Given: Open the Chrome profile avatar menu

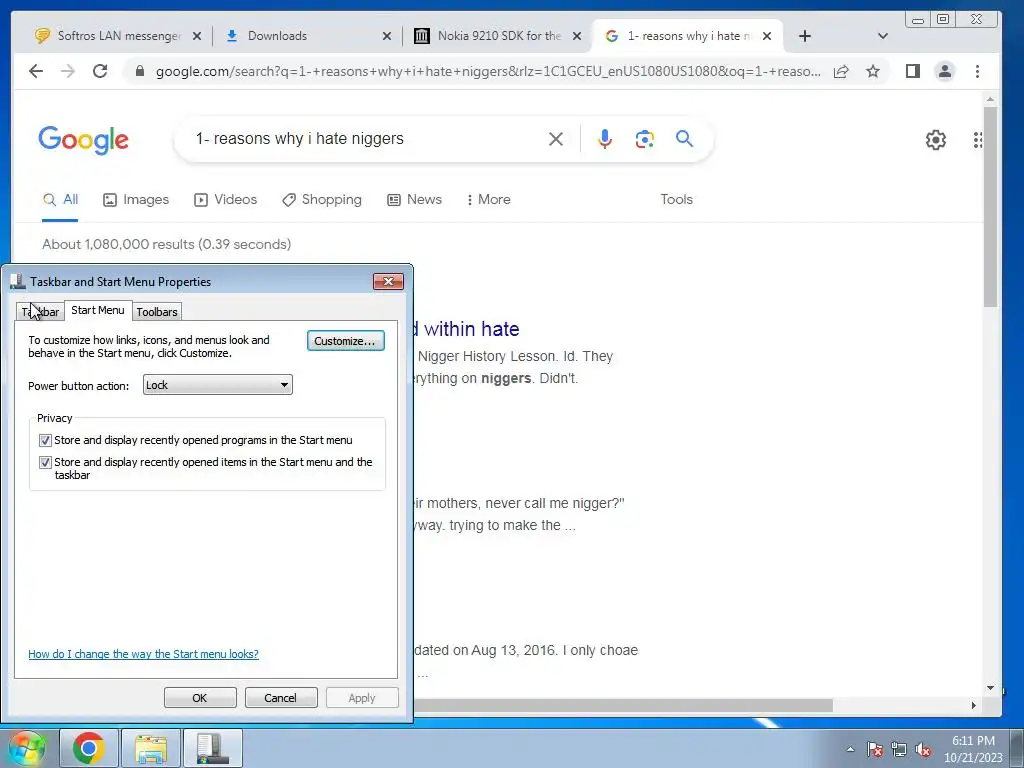Looking at the screenshot, I should 944,71.
